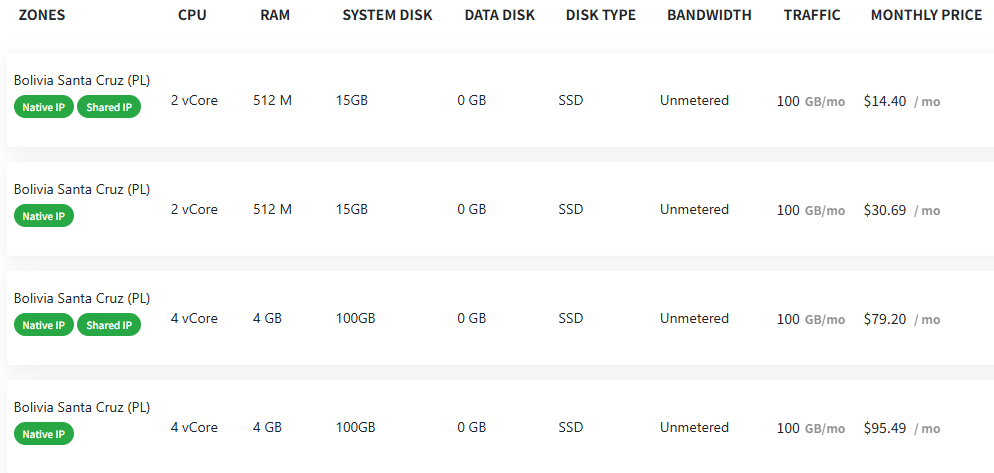The height and width of the screenshot is (473, 994).
Task: Click the TRAFFIC column header
Action: pyautogui.click(x=812, y=16)
